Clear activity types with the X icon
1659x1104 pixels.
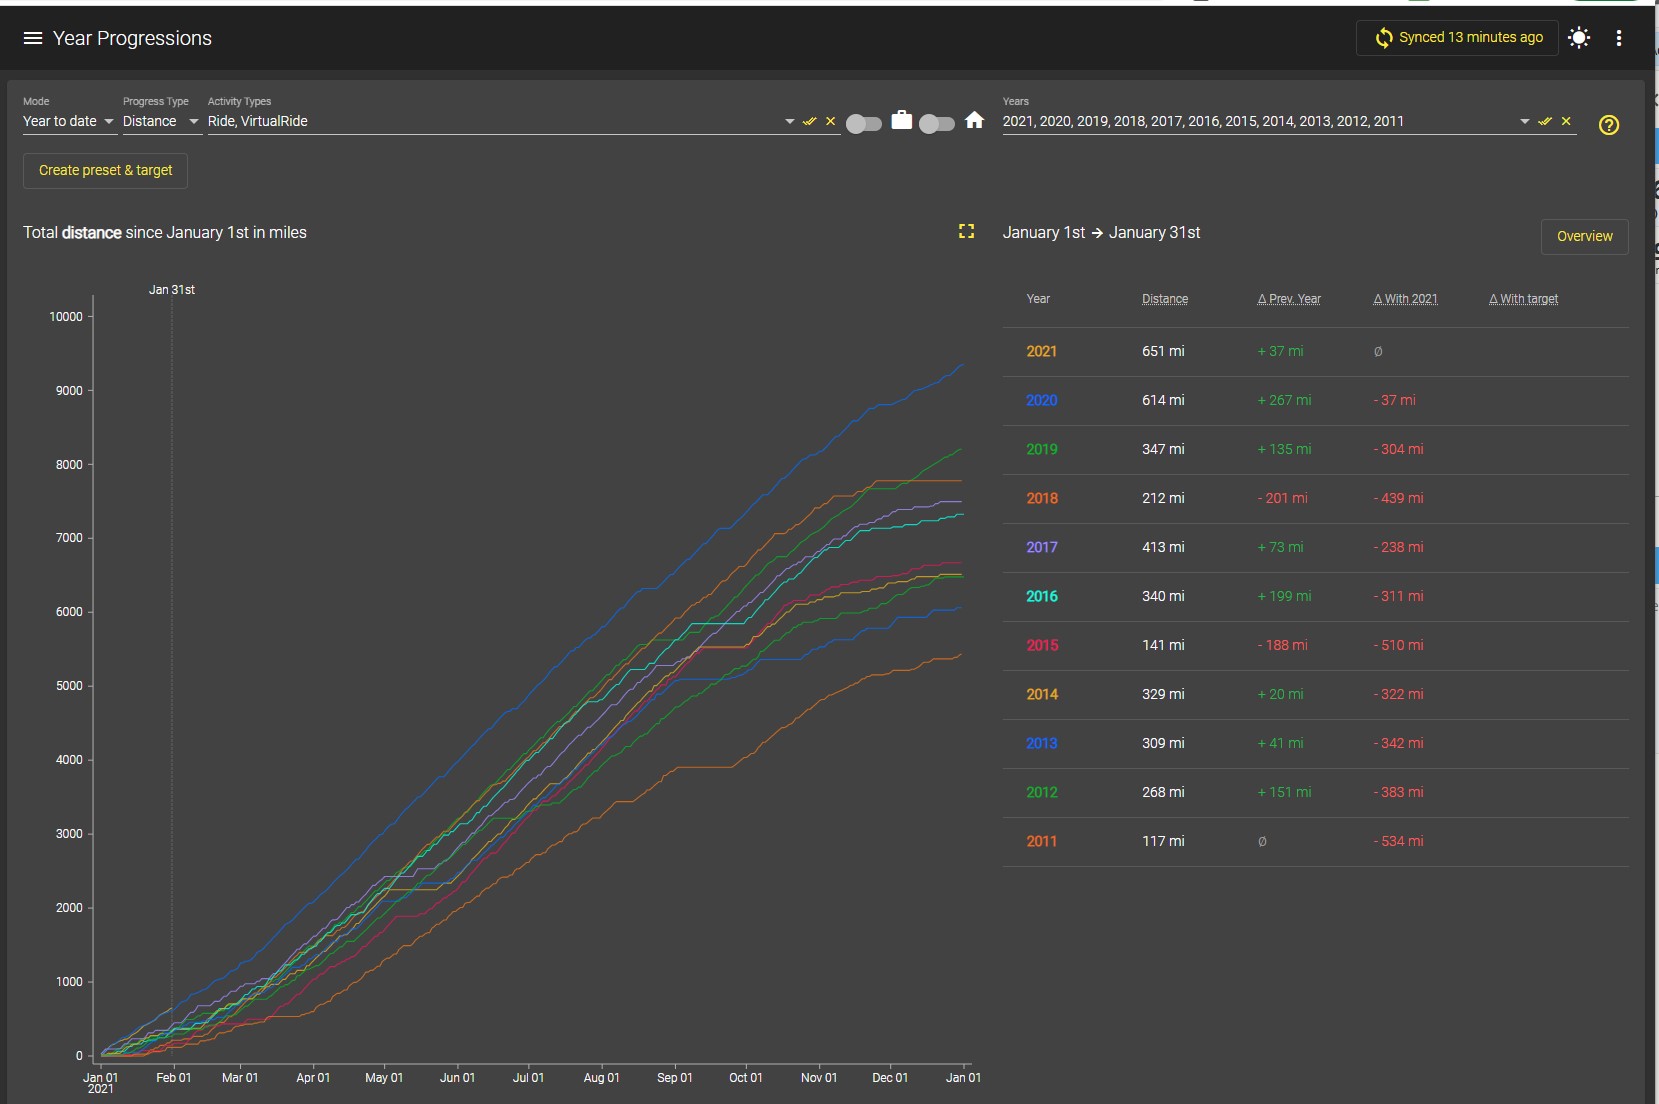click(830, 121)
